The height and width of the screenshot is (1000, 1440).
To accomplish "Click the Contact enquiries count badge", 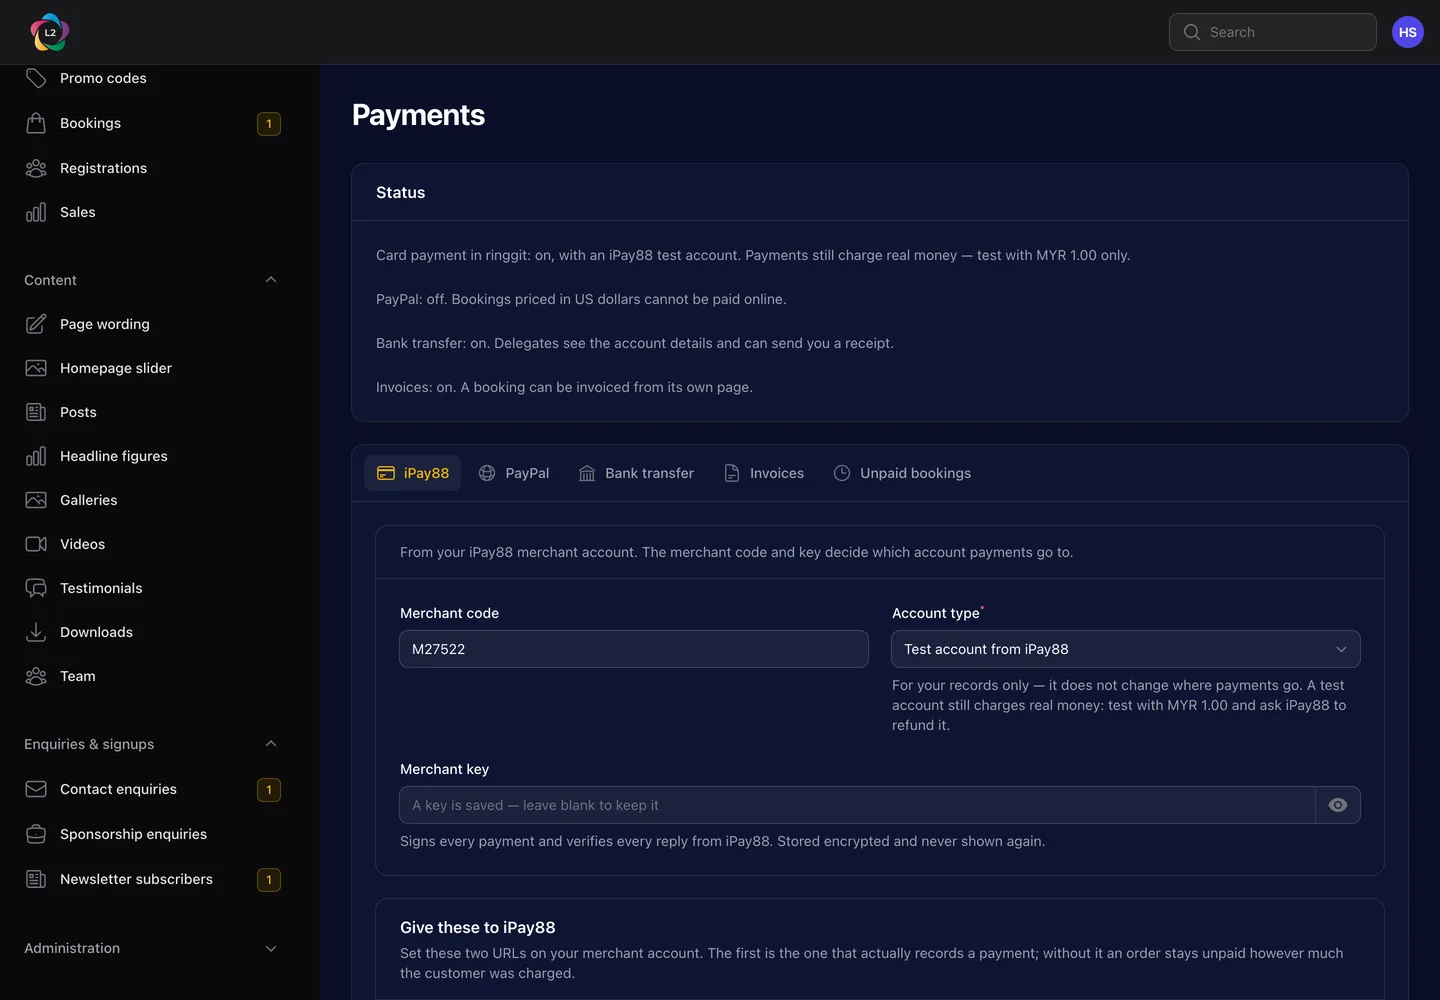I will click(269, 789).
